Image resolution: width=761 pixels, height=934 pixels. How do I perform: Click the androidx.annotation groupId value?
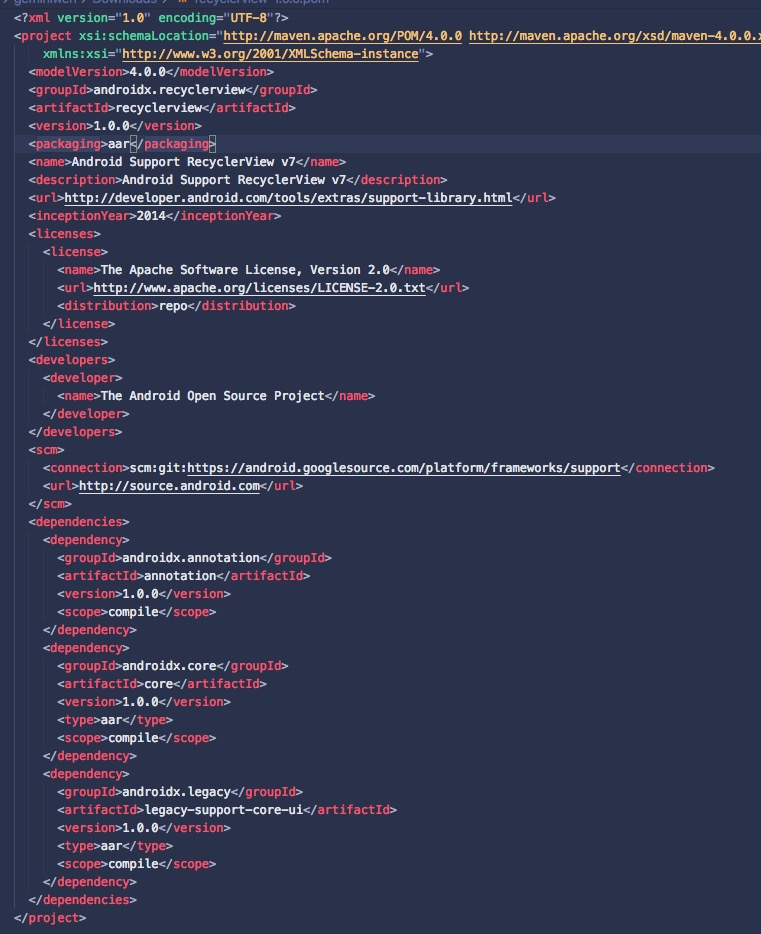191,558
